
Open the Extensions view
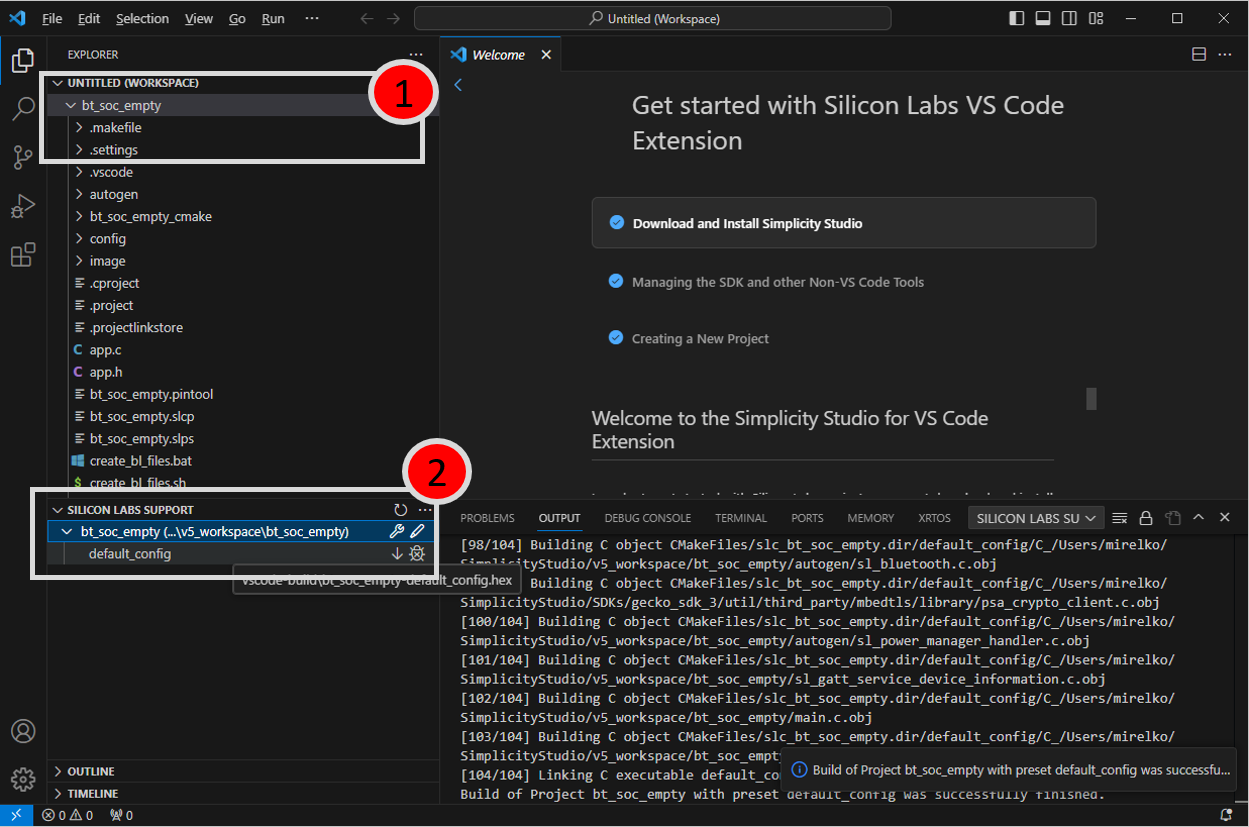(23, 256)
